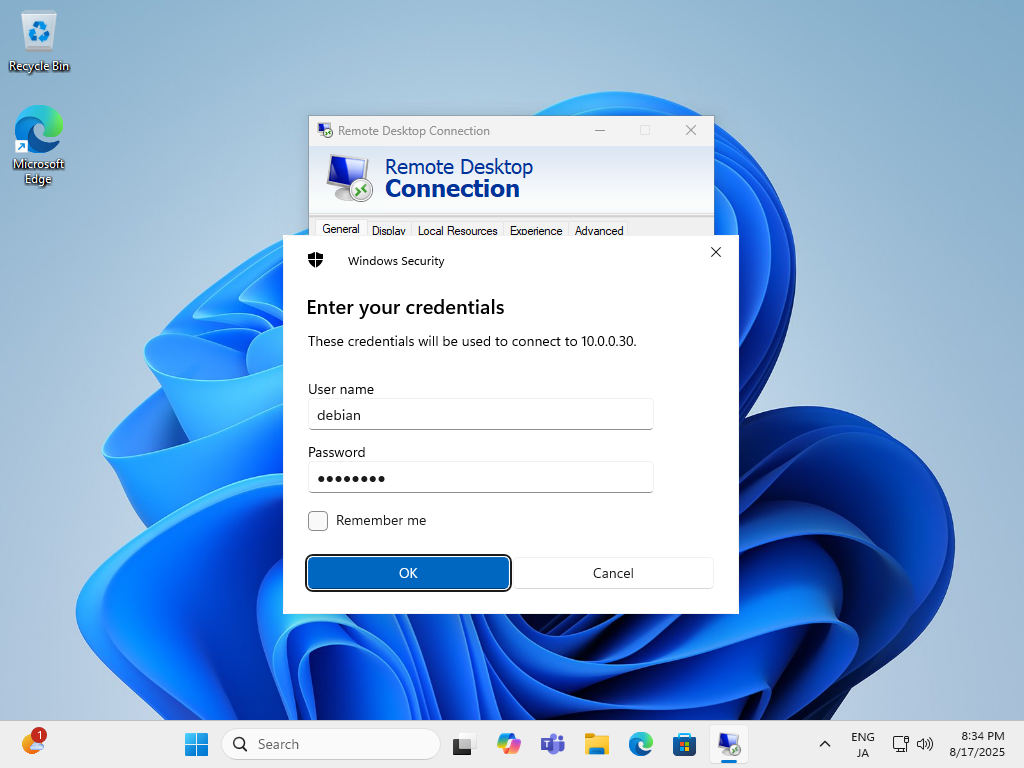Image resolution: width=1024 pixels, height=768 pixels.
Task: Switch to the Display tab
Action: 388,230
